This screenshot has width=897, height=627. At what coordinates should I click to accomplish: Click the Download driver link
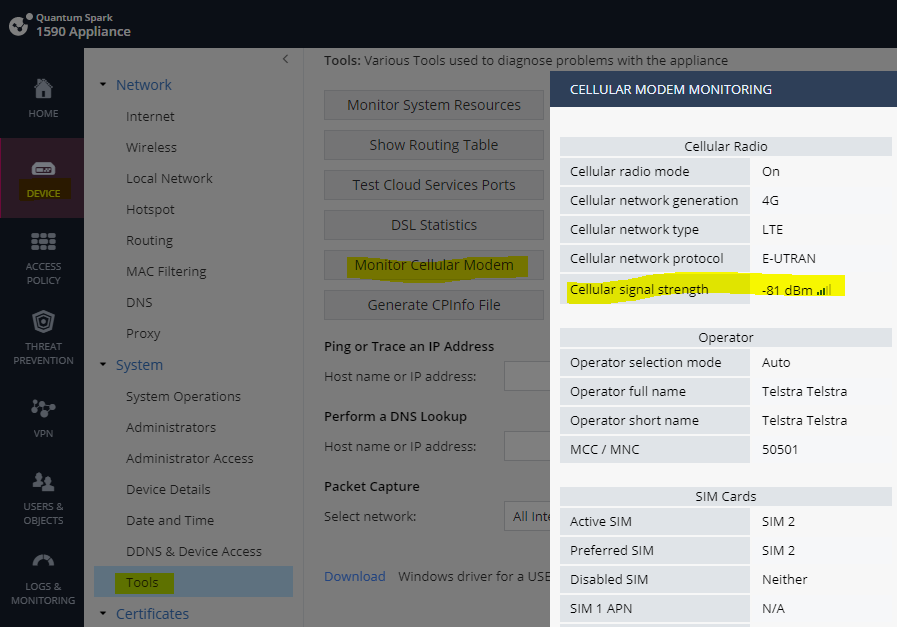(354, 576)
